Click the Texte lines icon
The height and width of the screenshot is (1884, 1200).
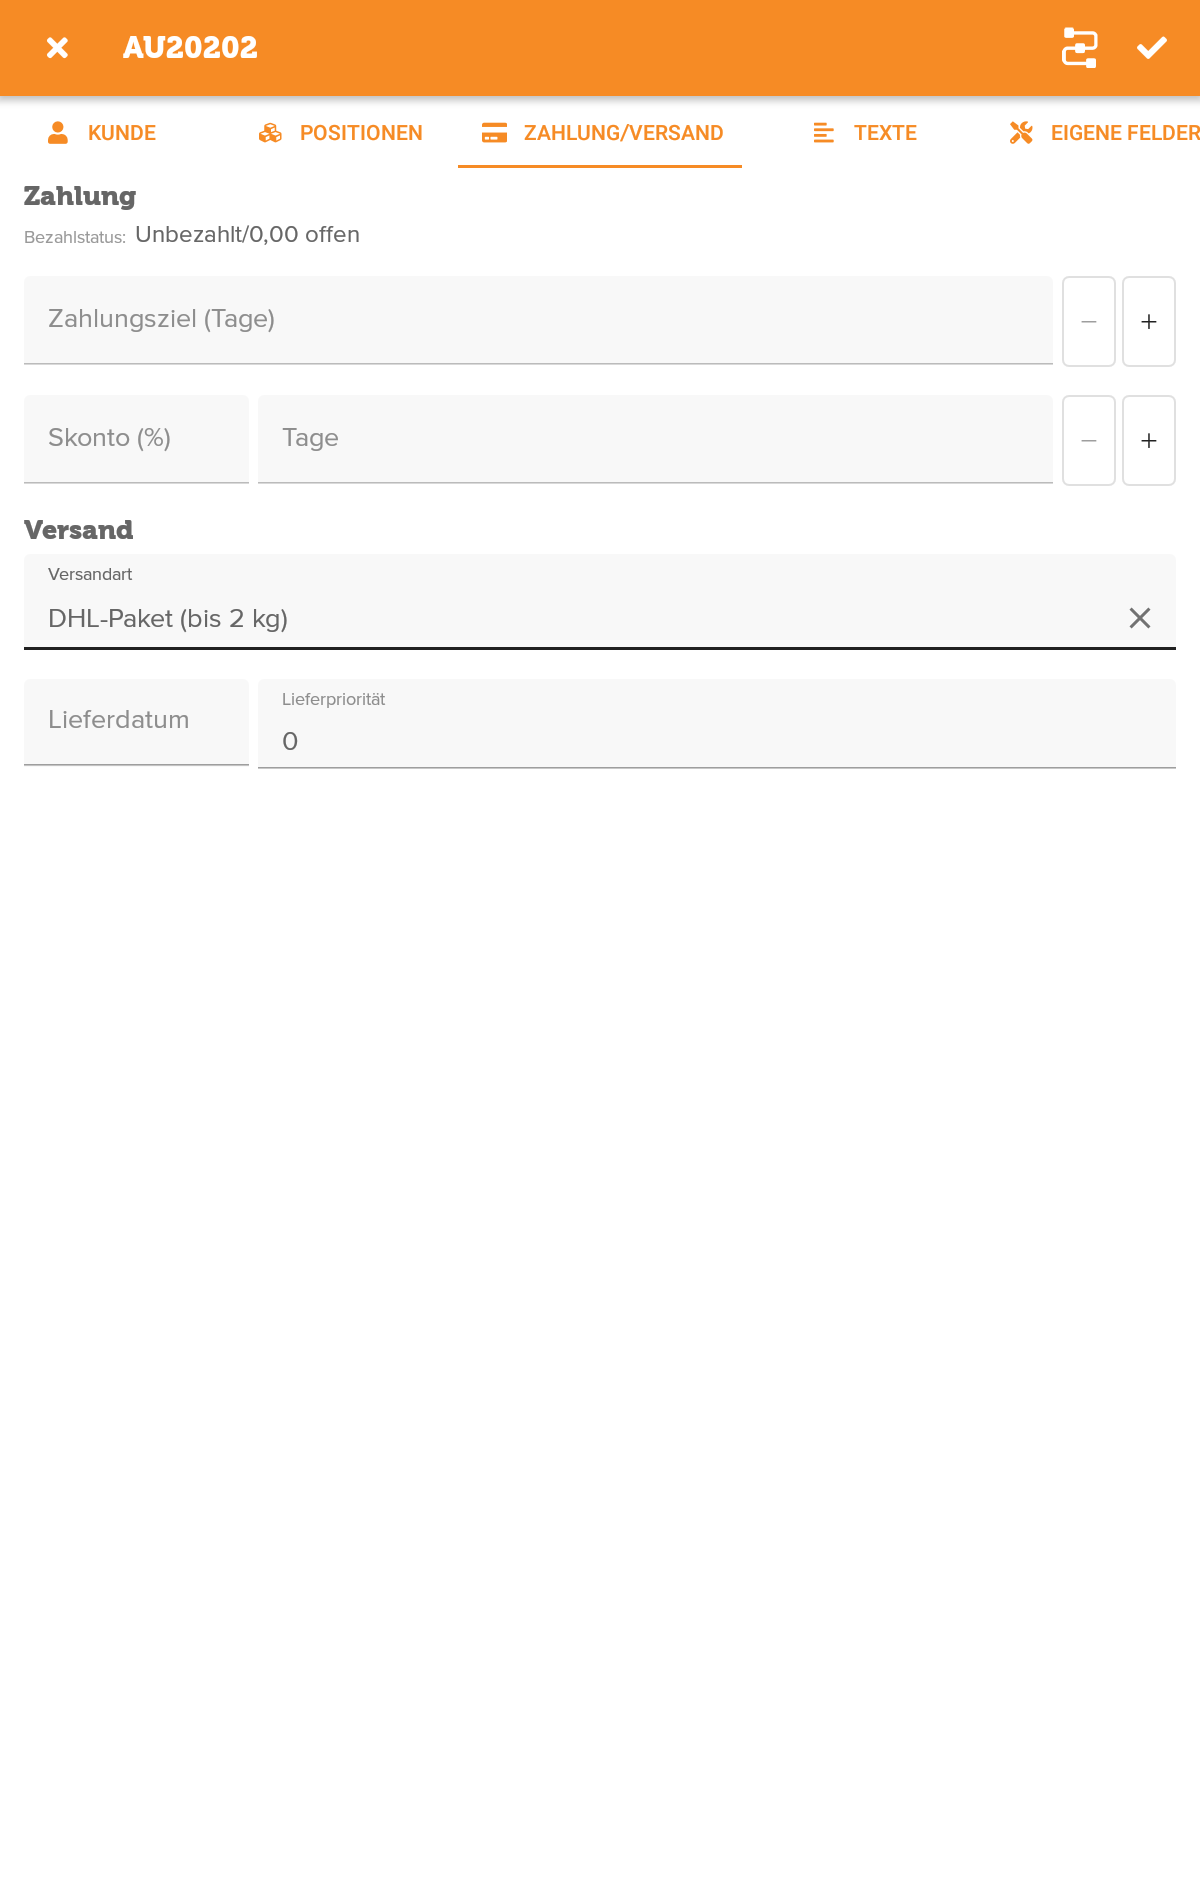tap(824, 132)
